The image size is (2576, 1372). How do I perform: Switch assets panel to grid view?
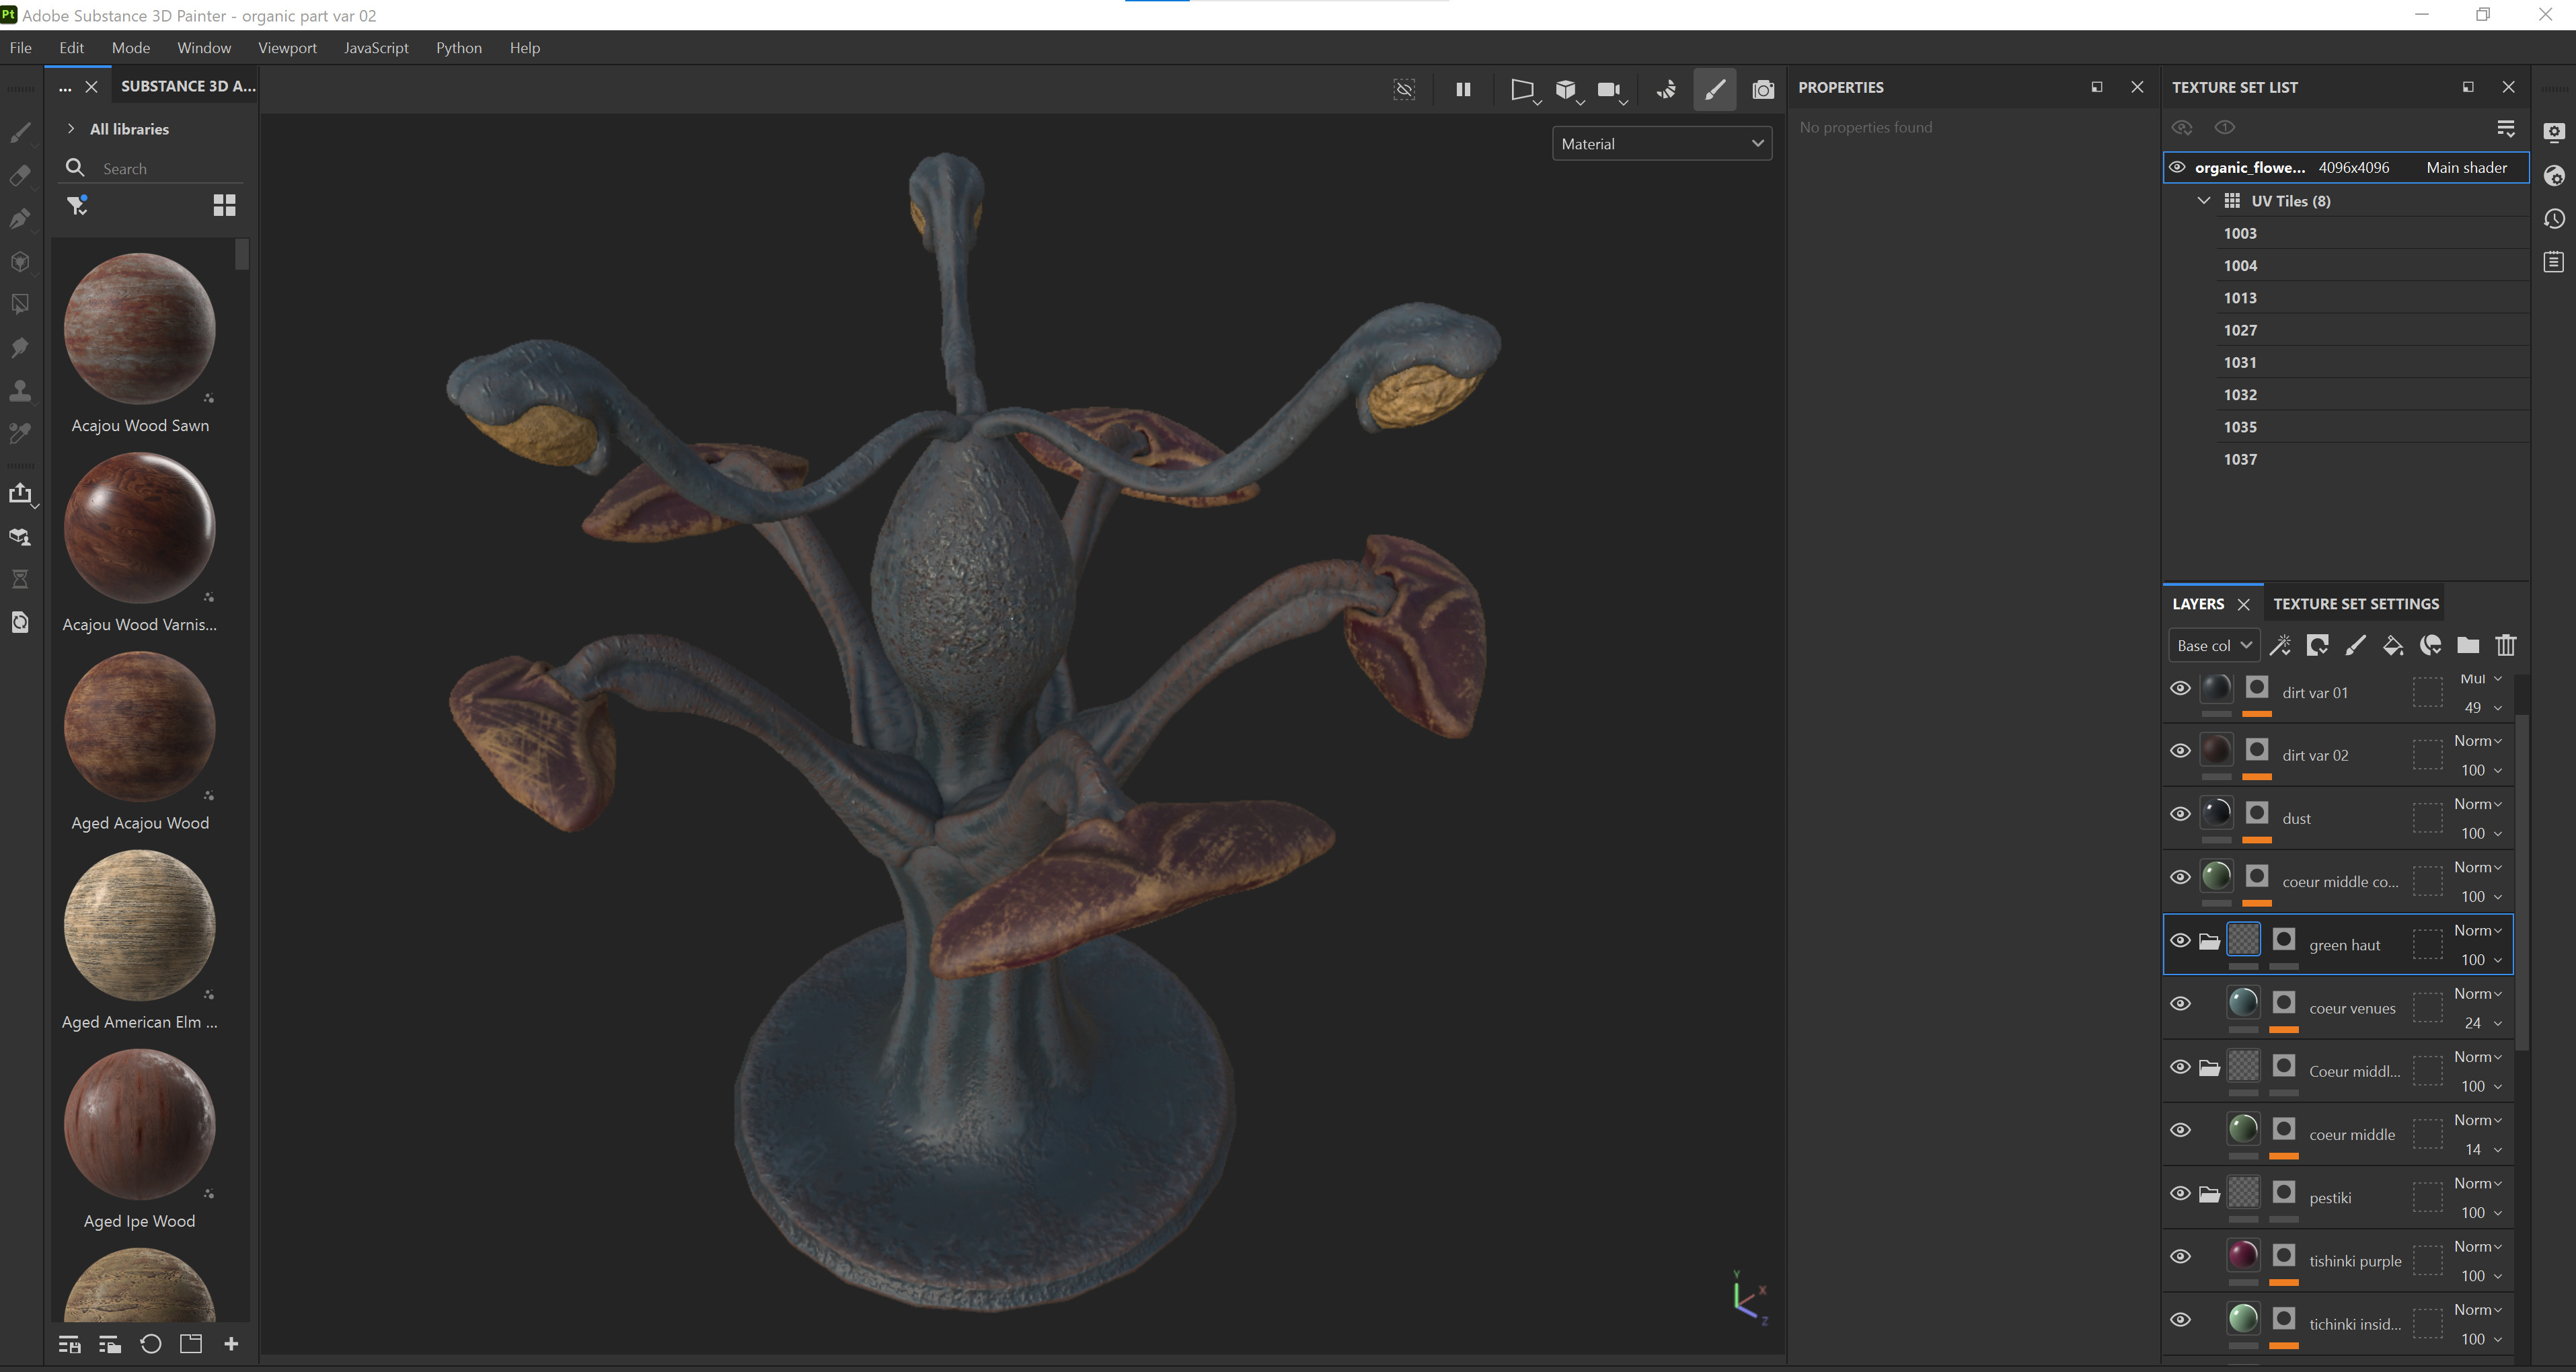coord(224,205)
